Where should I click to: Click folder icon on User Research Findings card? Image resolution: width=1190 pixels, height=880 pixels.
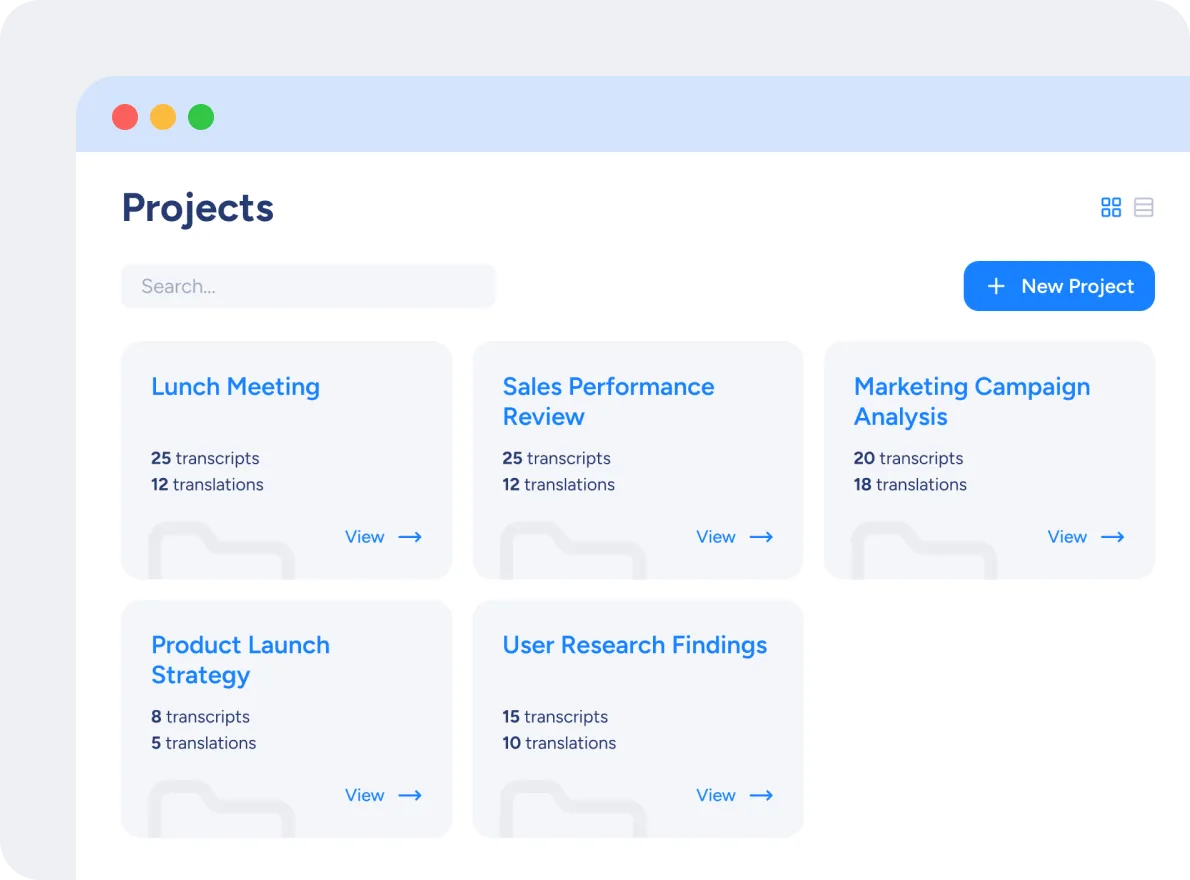572,811
